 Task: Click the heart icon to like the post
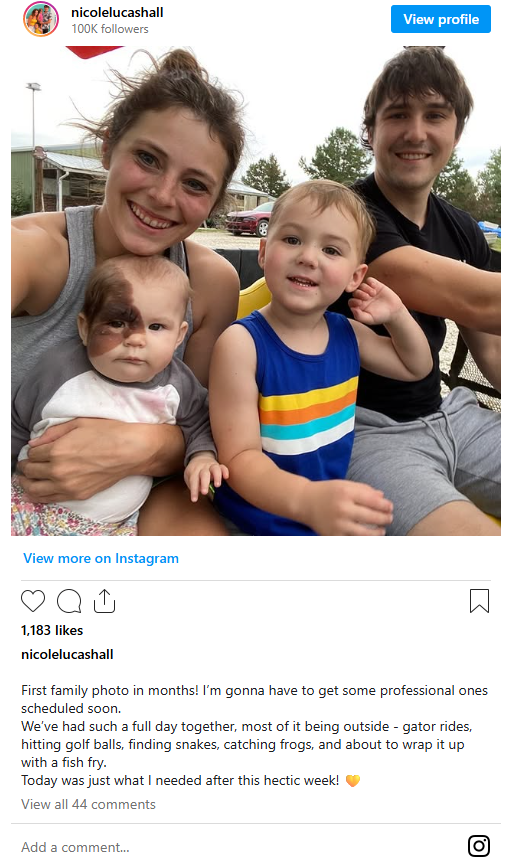tap(33, 601)
